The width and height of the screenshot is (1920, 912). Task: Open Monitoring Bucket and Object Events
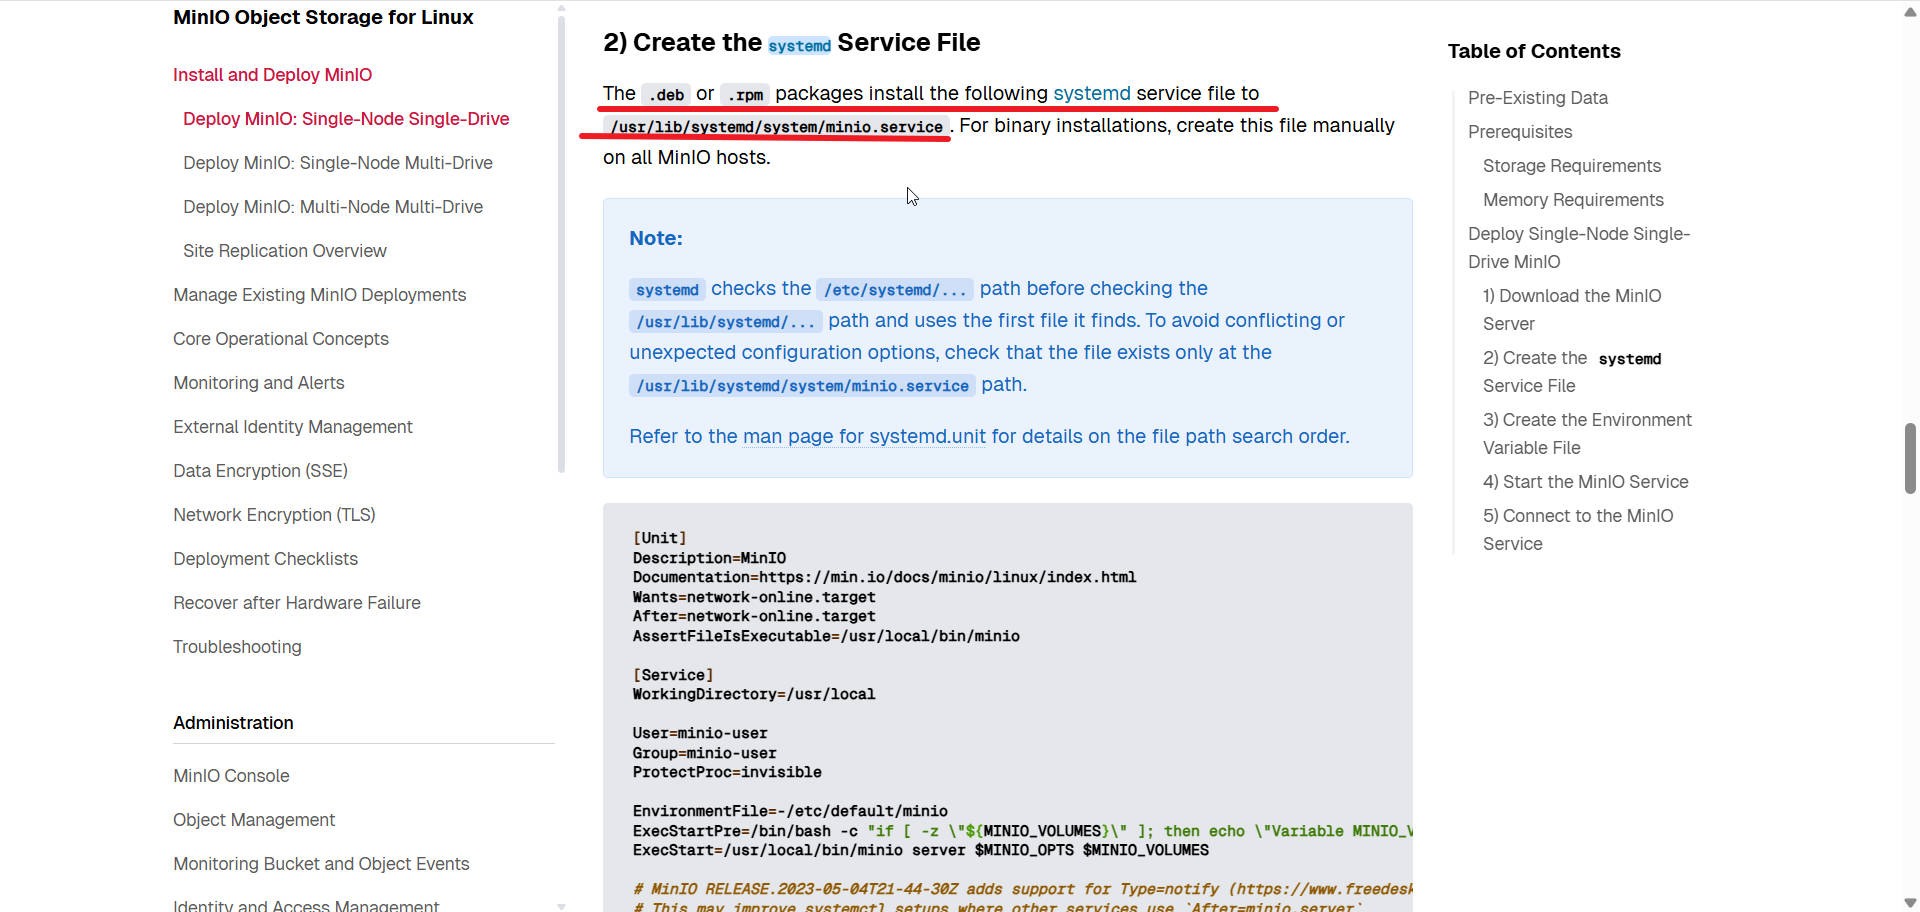click(321, 864)
